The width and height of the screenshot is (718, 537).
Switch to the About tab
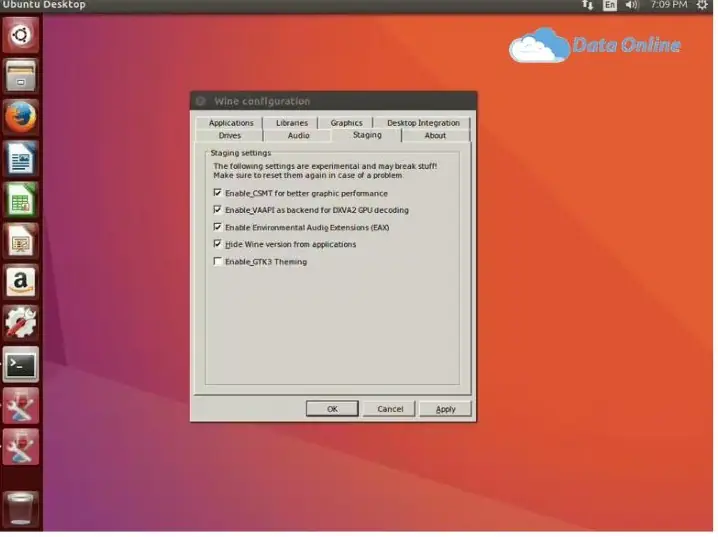435,136
